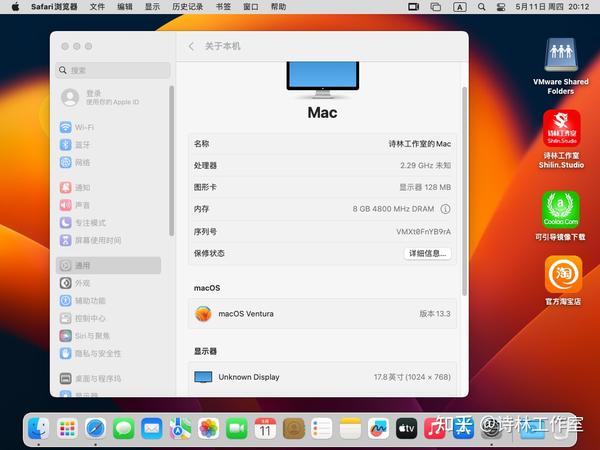
Task: Open FaceTime from the Dock
Action: pyautogui.click(x=237, y=428)
